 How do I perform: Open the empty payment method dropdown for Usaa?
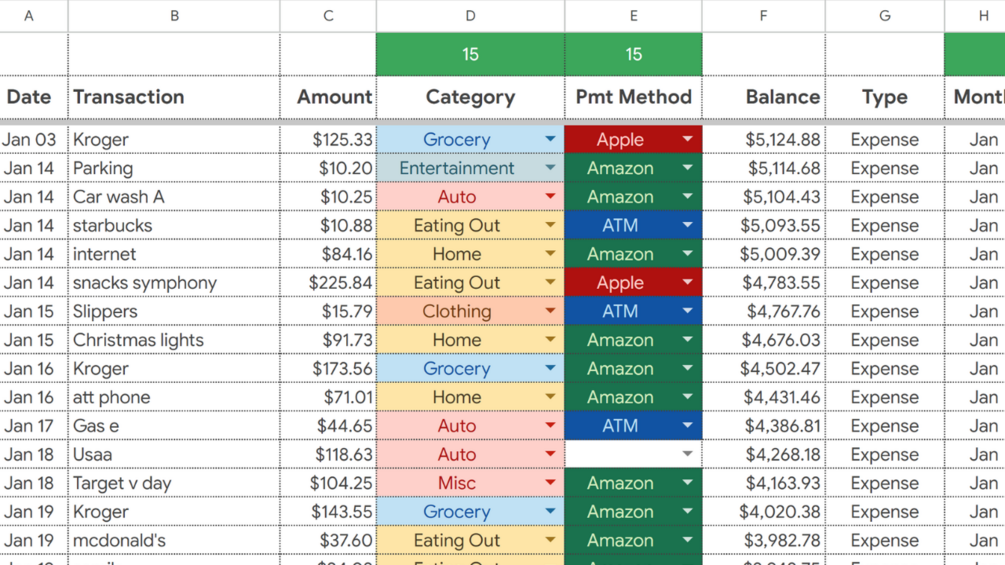tap(687, 454)
